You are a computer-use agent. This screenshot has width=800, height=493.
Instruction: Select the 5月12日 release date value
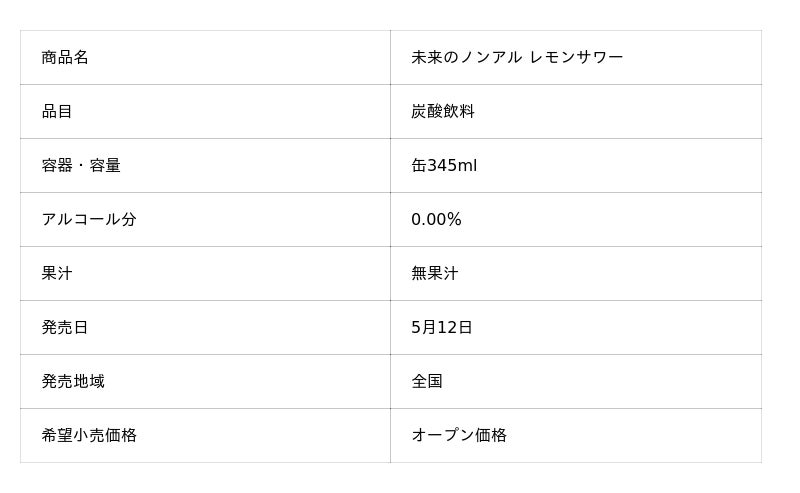[x=442, y=328]
